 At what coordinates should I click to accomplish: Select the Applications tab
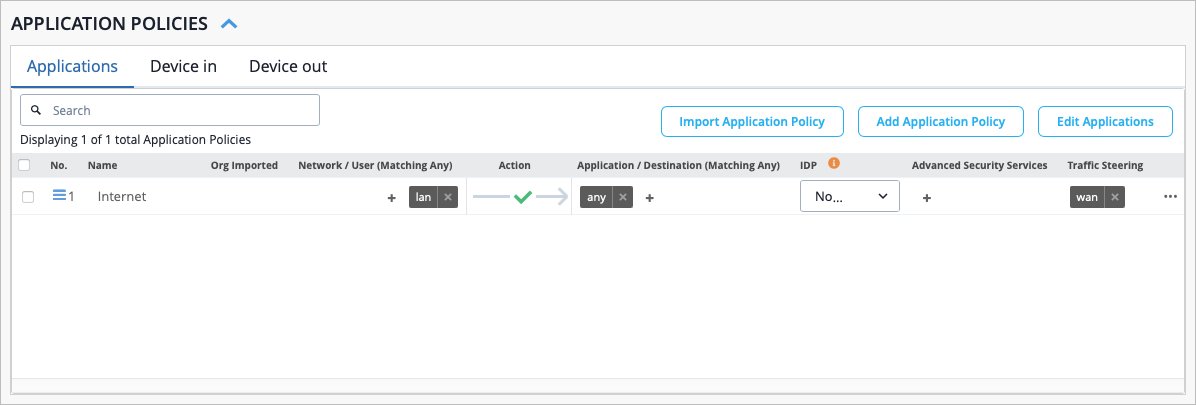[72, 67]
